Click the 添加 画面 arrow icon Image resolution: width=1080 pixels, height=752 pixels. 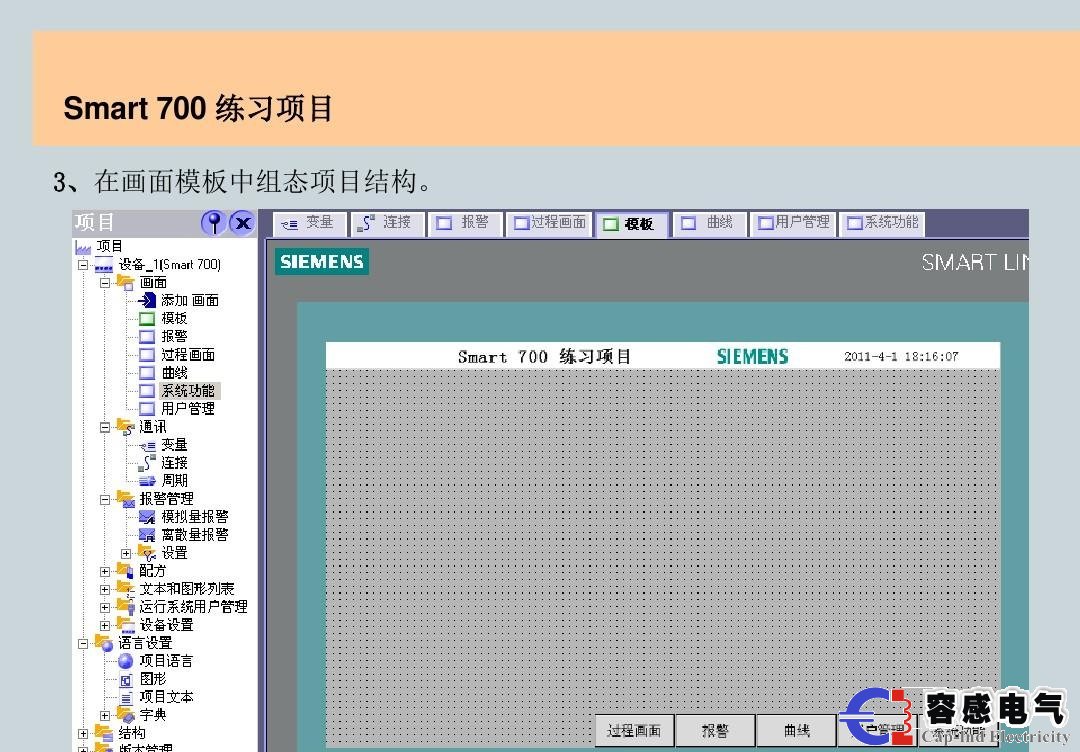click(x=147, y=300)
